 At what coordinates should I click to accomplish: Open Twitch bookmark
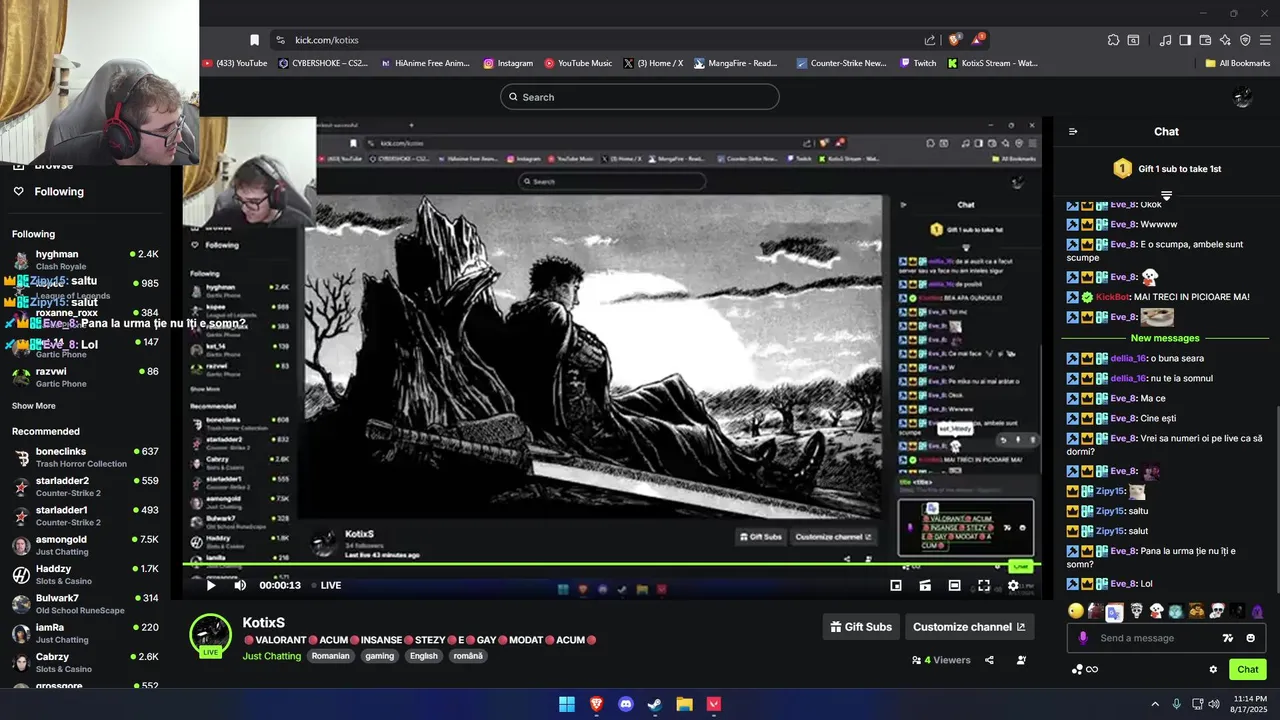click(x=918, y=63)
